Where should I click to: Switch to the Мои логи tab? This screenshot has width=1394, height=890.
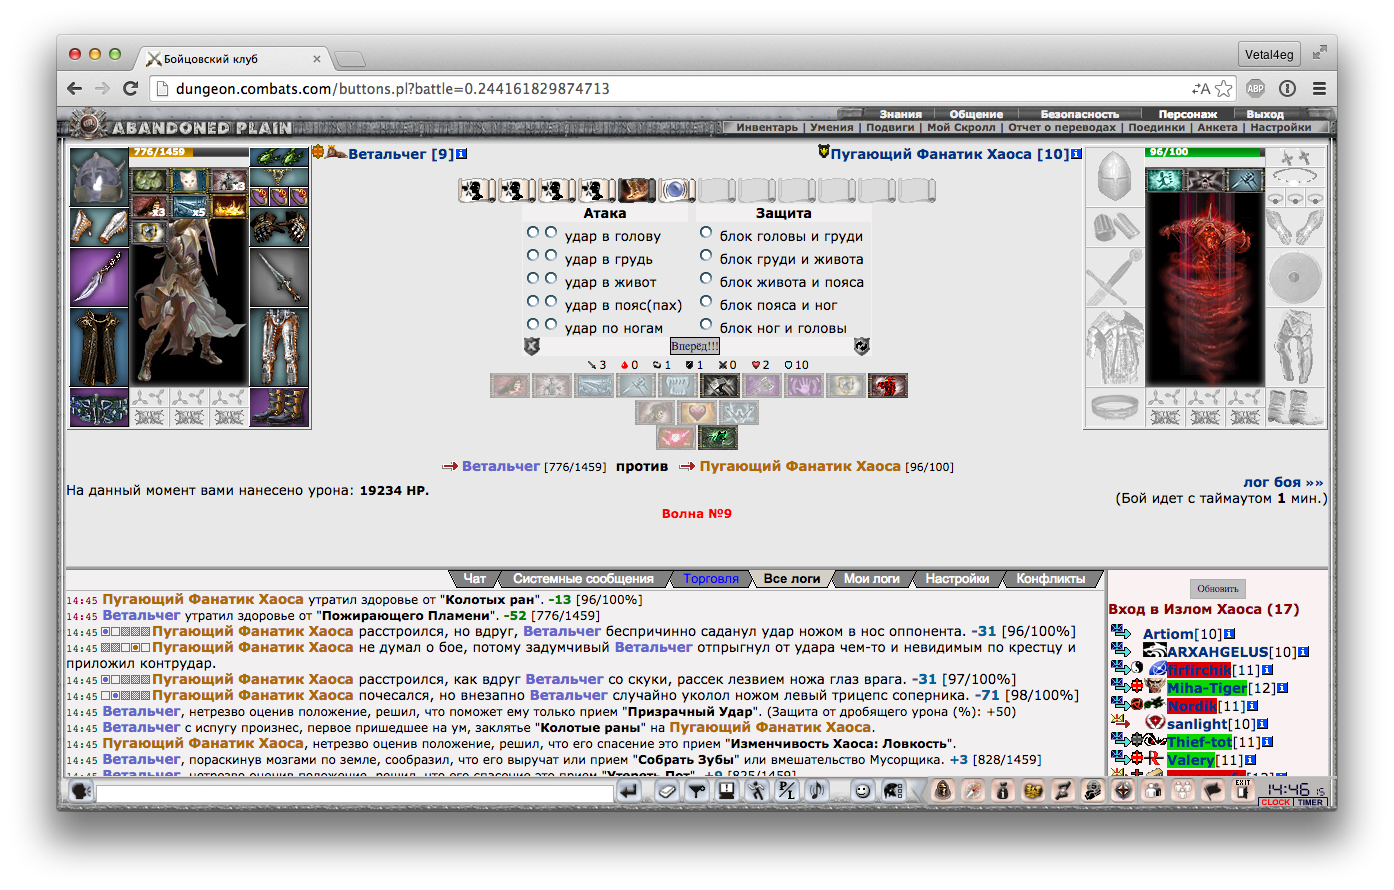tap(871, 578)
